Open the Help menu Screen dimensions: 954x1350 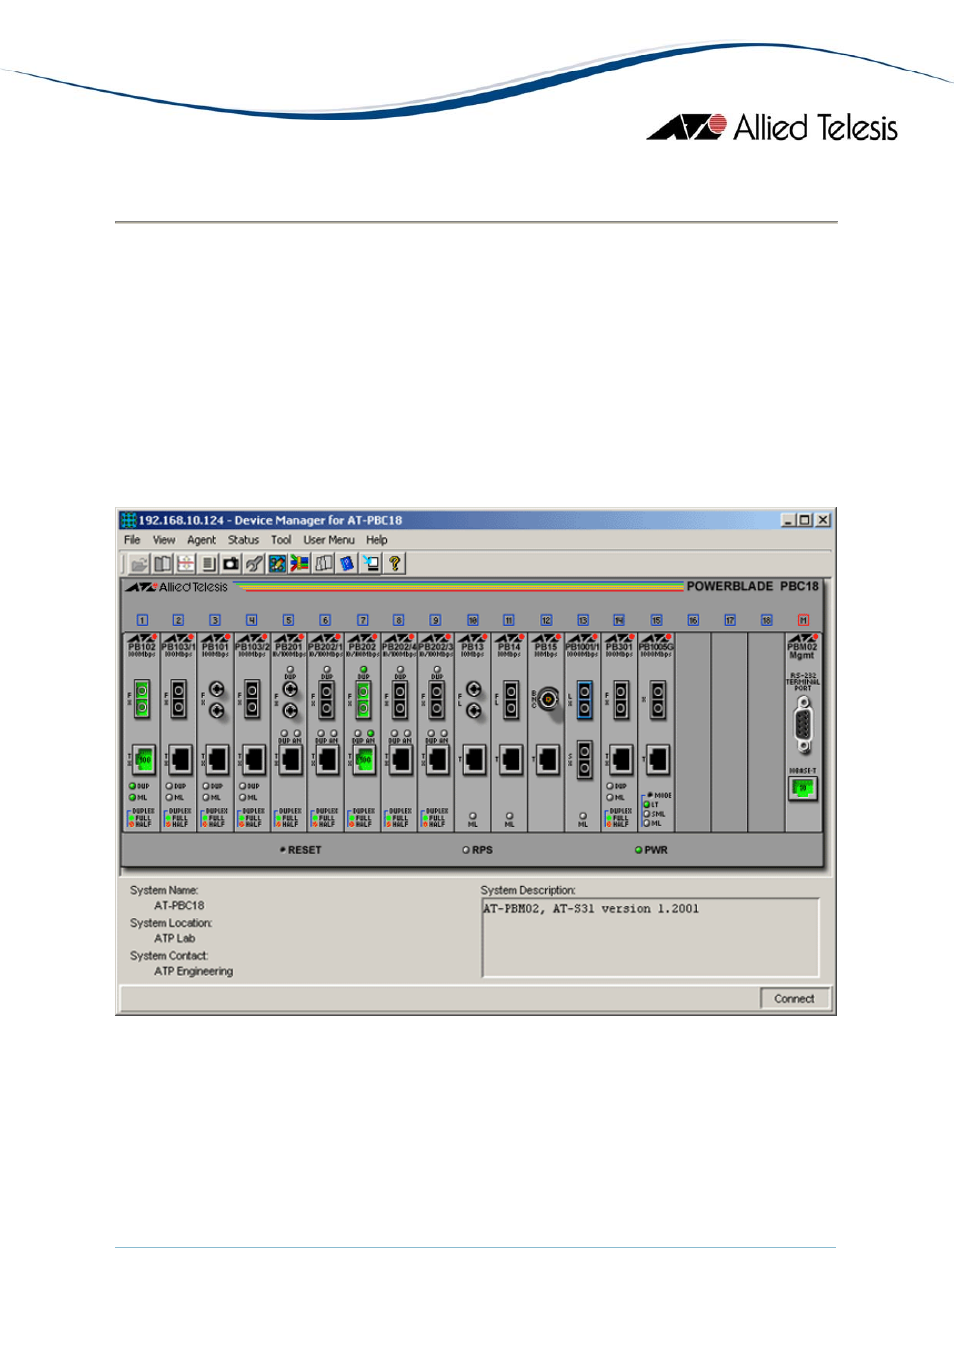tap(377, 540)
